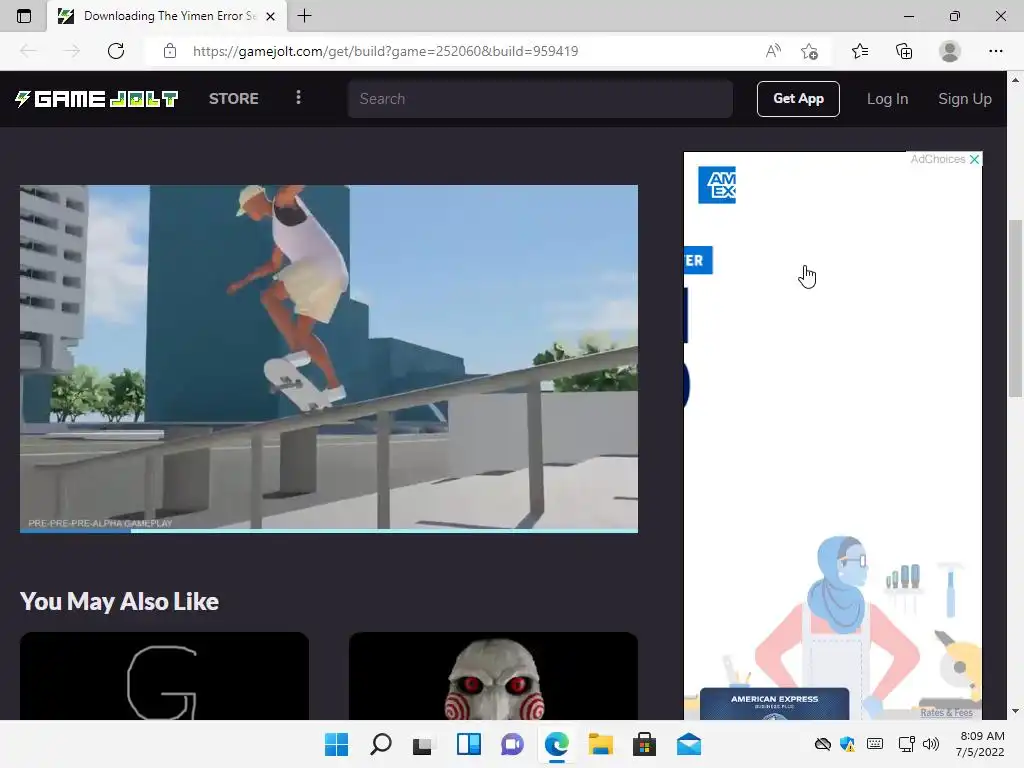Viewport: 1024px width, 768px height.
Task: Open the Favorites list
Action: 860,51
